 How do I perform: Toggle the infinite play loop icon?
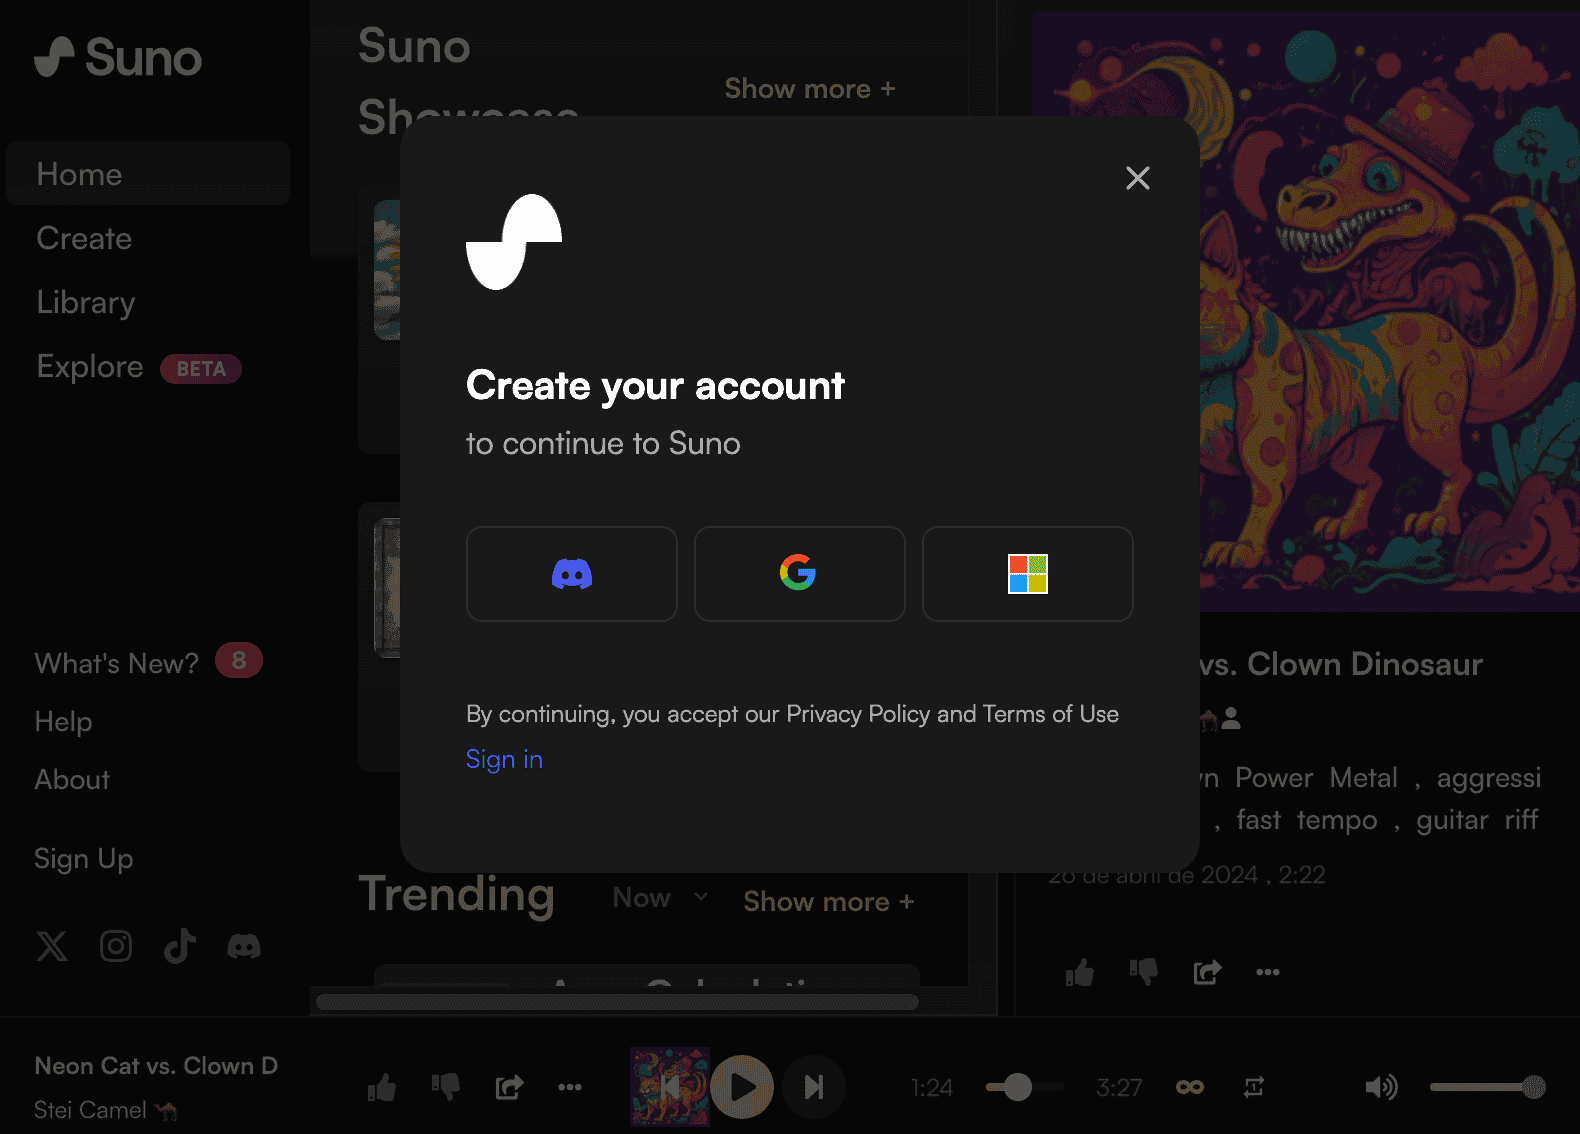tap(1190, 1087)
